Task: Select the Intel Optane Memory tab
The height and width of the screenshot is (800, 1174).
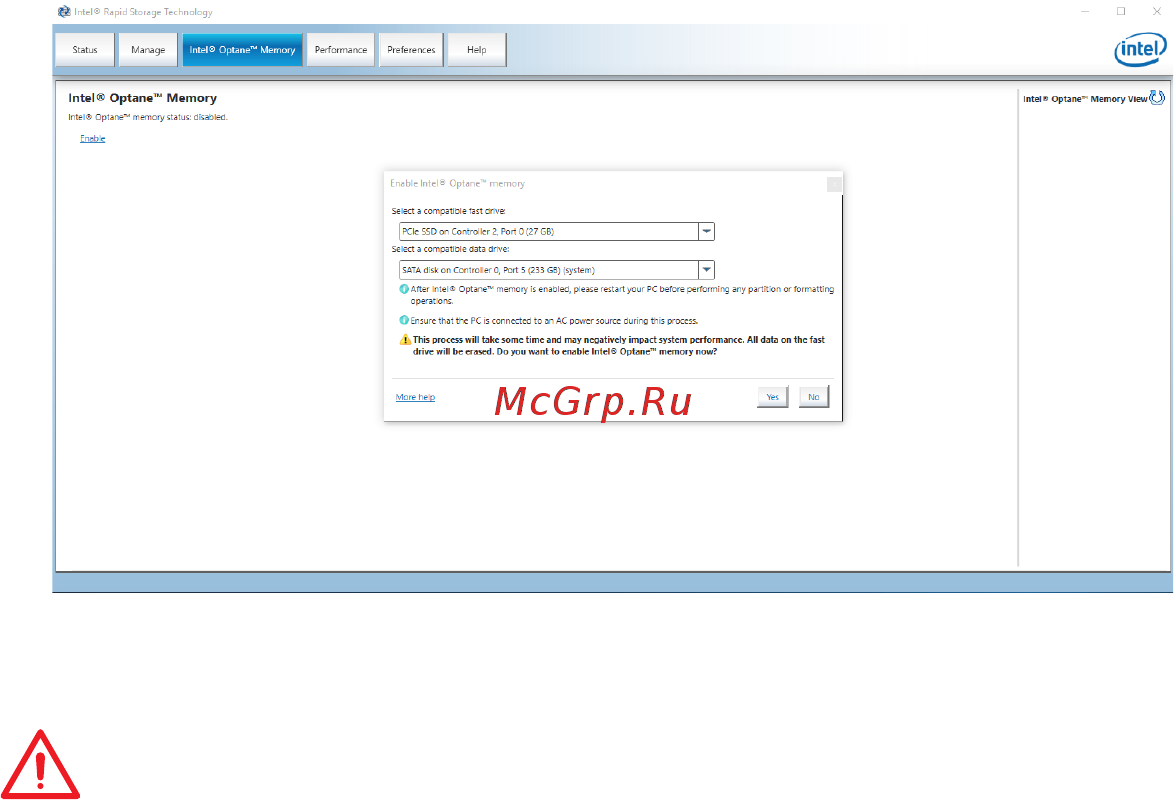Action: (242, 49)
